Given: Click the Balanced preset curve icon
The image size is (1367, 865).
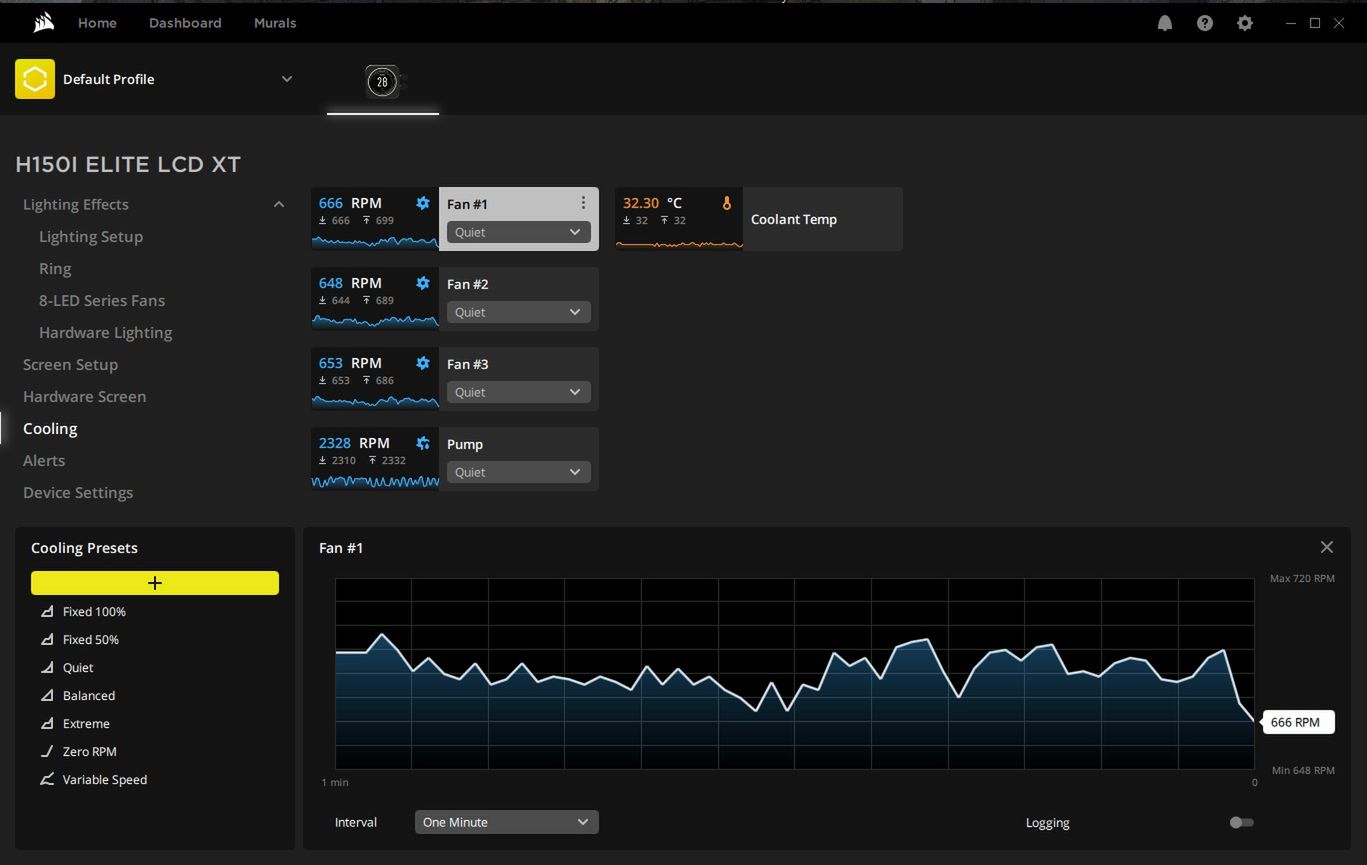Looking at the screenshot, I should 47,695.
